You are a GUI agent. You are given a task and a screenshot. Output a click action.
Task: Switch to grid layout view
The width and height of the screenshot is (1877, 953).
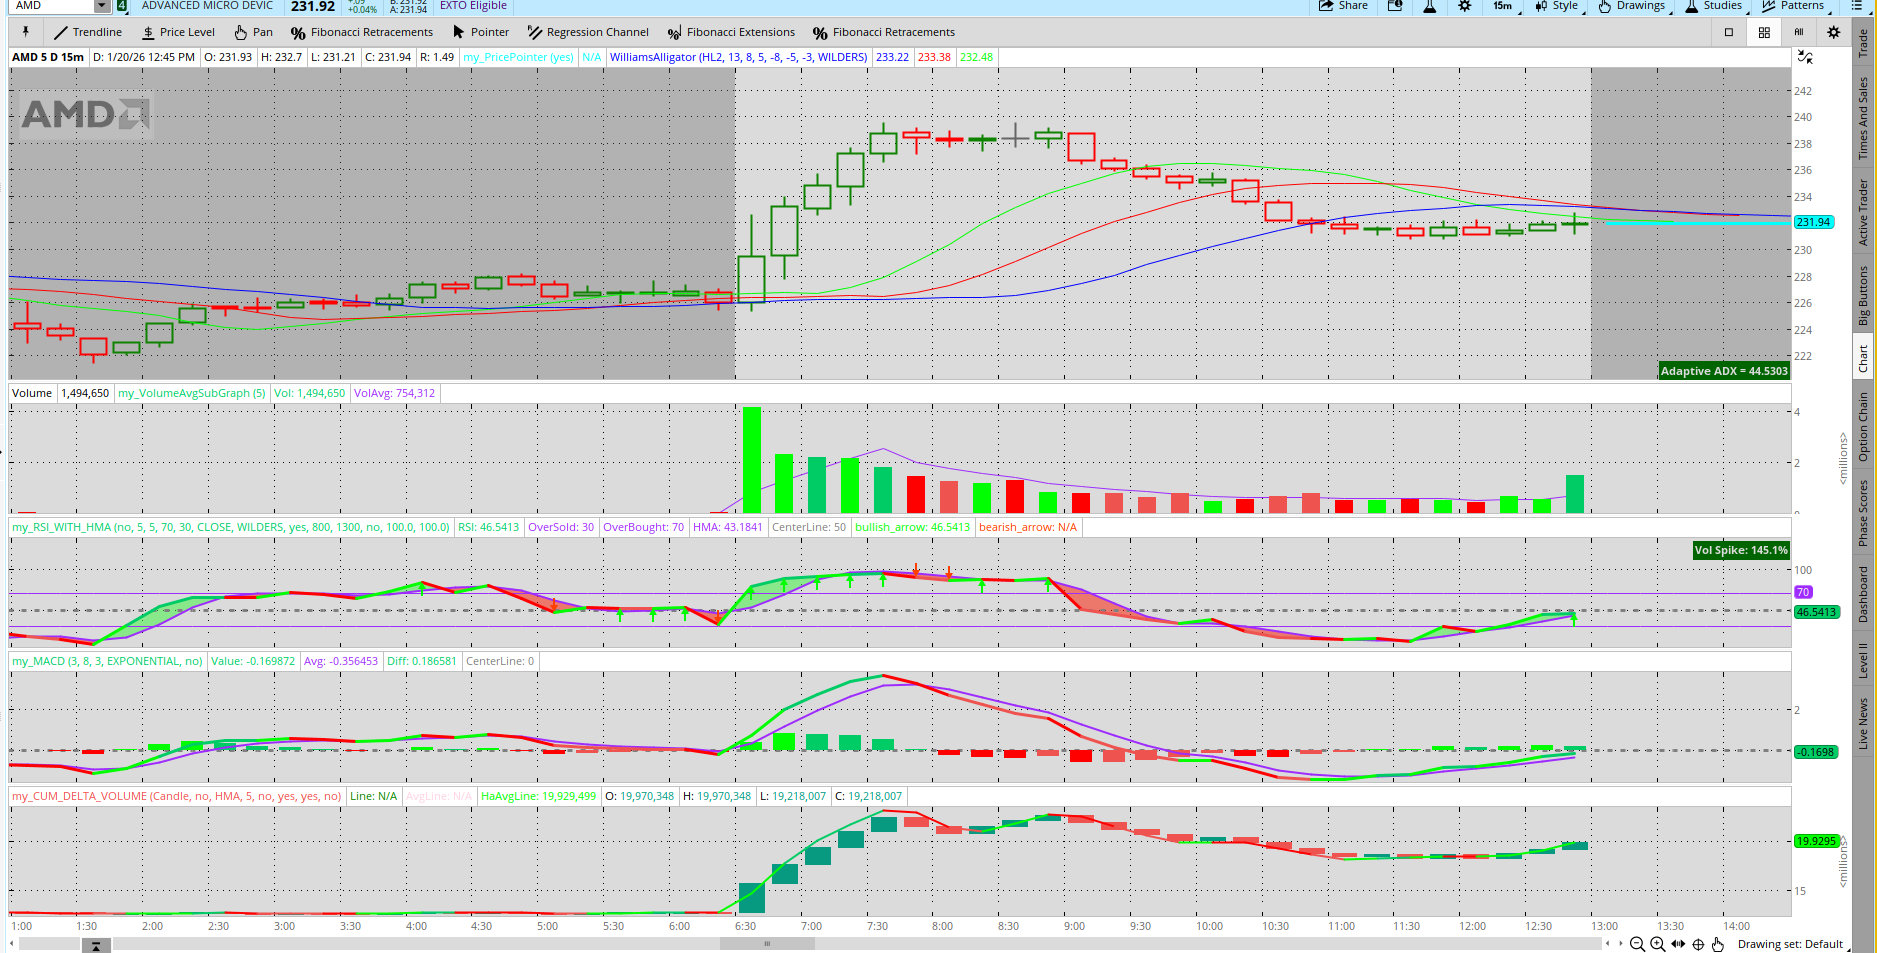click(1764, 32)
